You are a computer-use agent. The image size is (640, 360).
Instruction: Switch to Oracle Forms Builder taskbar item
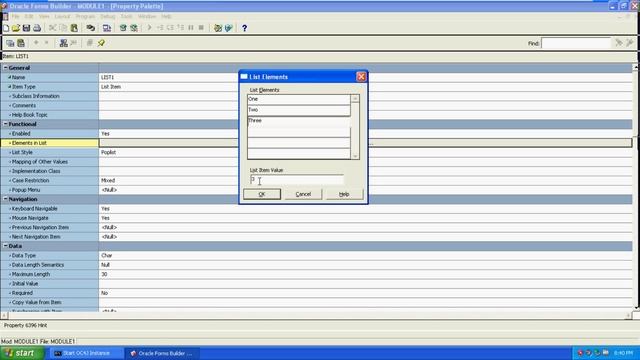pyautogui.click(x=162, y=353)
